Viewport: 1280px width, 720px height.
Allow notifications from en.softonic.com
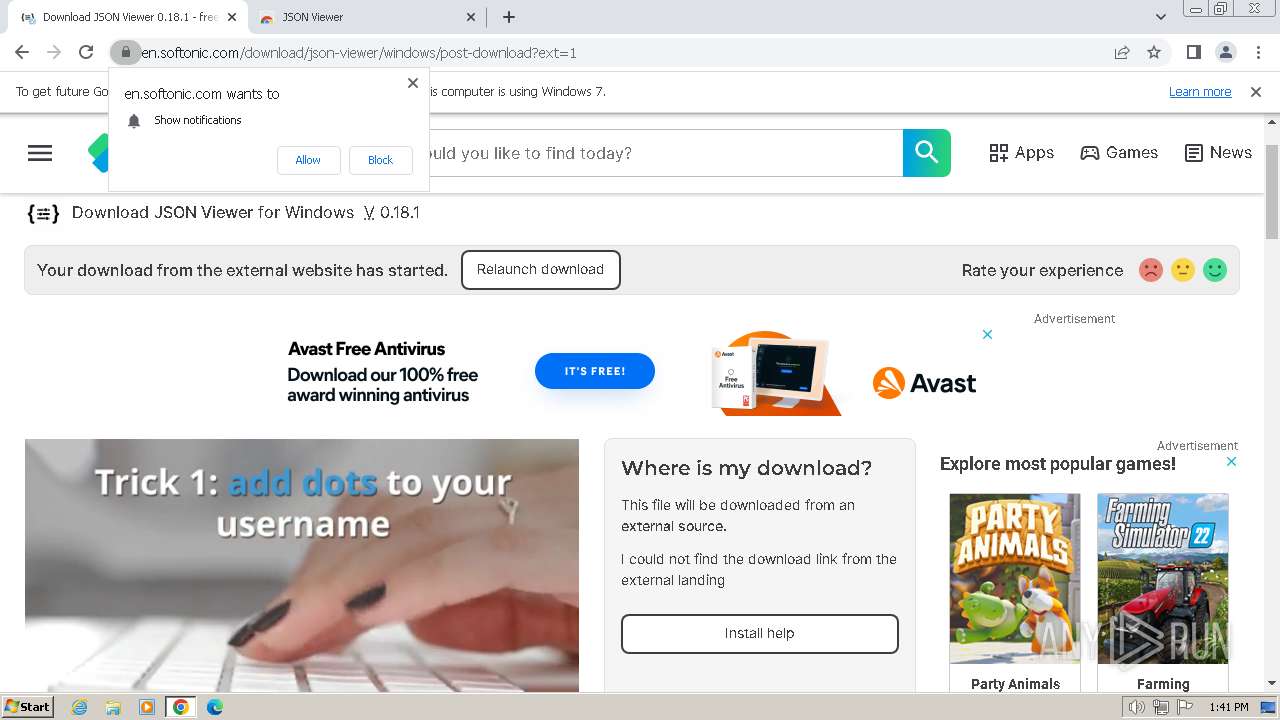tap(308, 160)
